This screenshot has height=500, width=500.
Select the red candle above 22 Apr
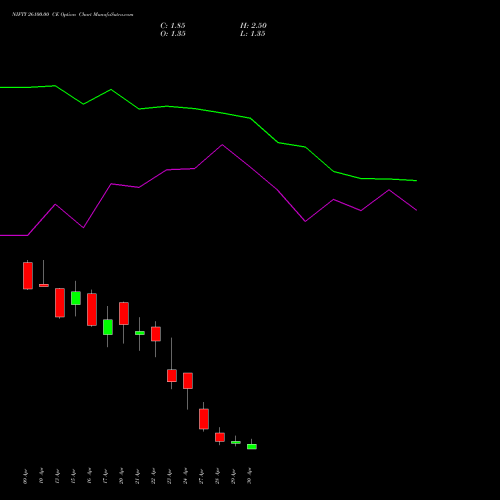pos(156,334)
